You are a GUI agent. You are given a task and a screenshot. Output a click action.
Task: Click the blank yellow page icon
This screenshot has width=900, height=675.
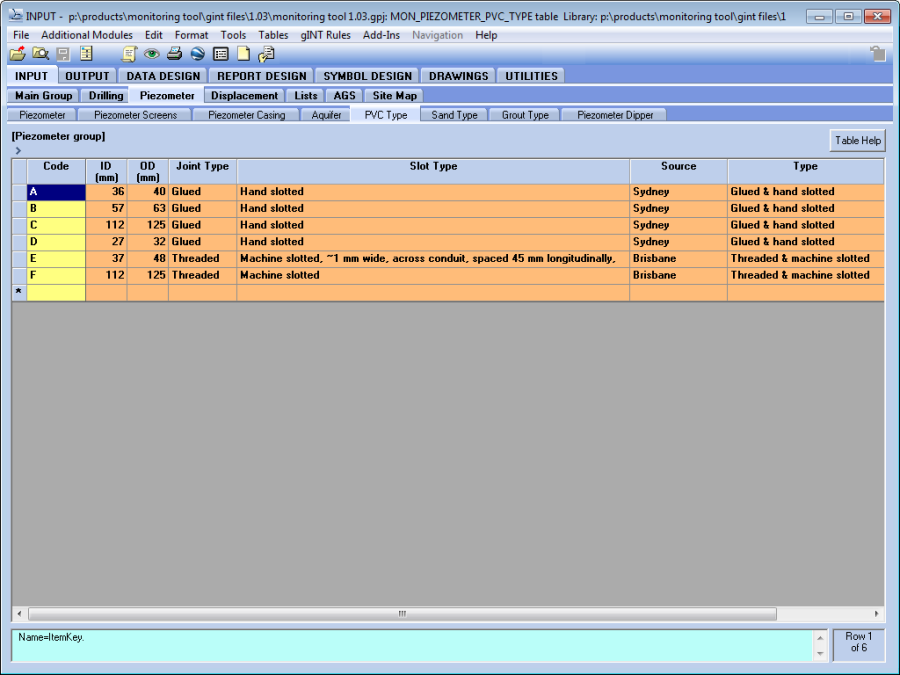(243, 54)
